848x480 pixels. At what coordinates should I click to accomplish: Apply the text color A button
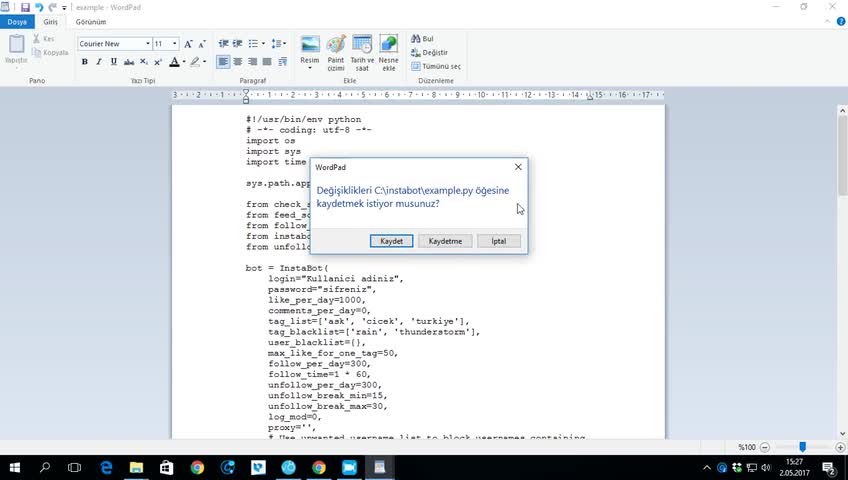tap(174, 62)
